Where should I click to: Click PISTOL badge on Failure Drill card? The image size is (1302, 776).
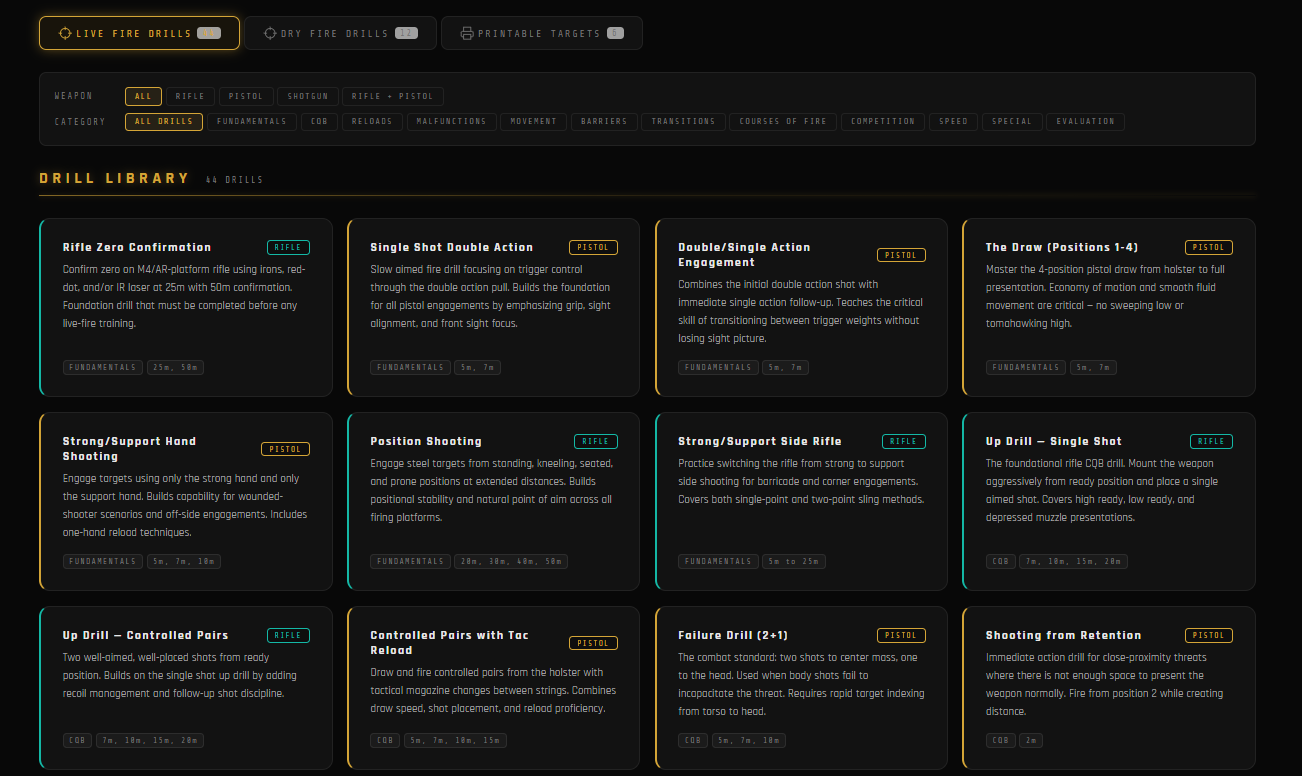coord(901,635)
